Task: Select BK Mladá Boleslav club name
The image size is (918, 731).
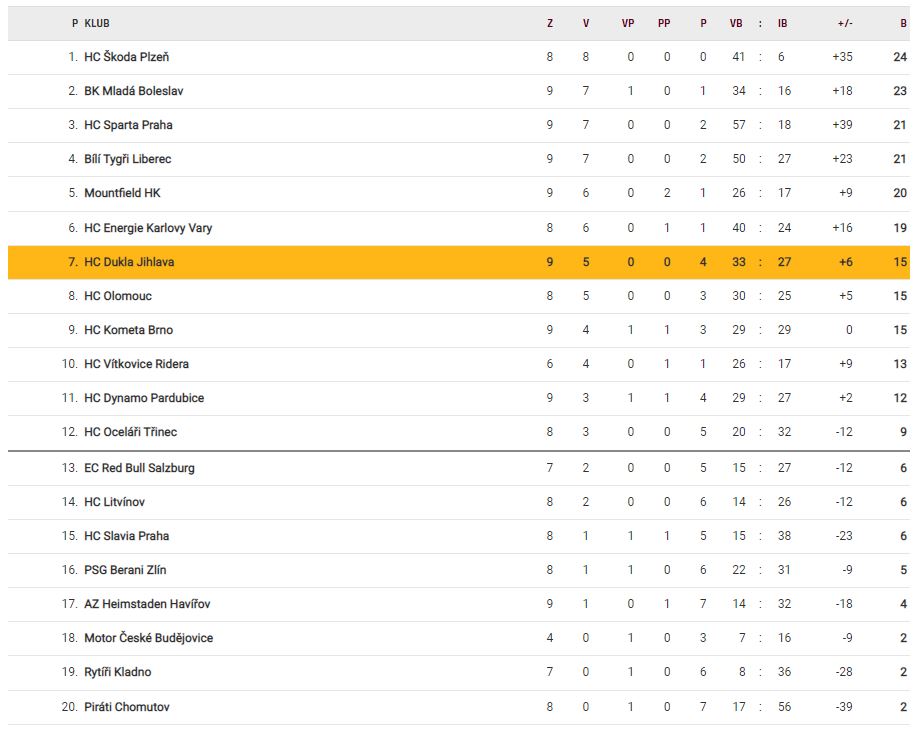Action: (133, 91)
